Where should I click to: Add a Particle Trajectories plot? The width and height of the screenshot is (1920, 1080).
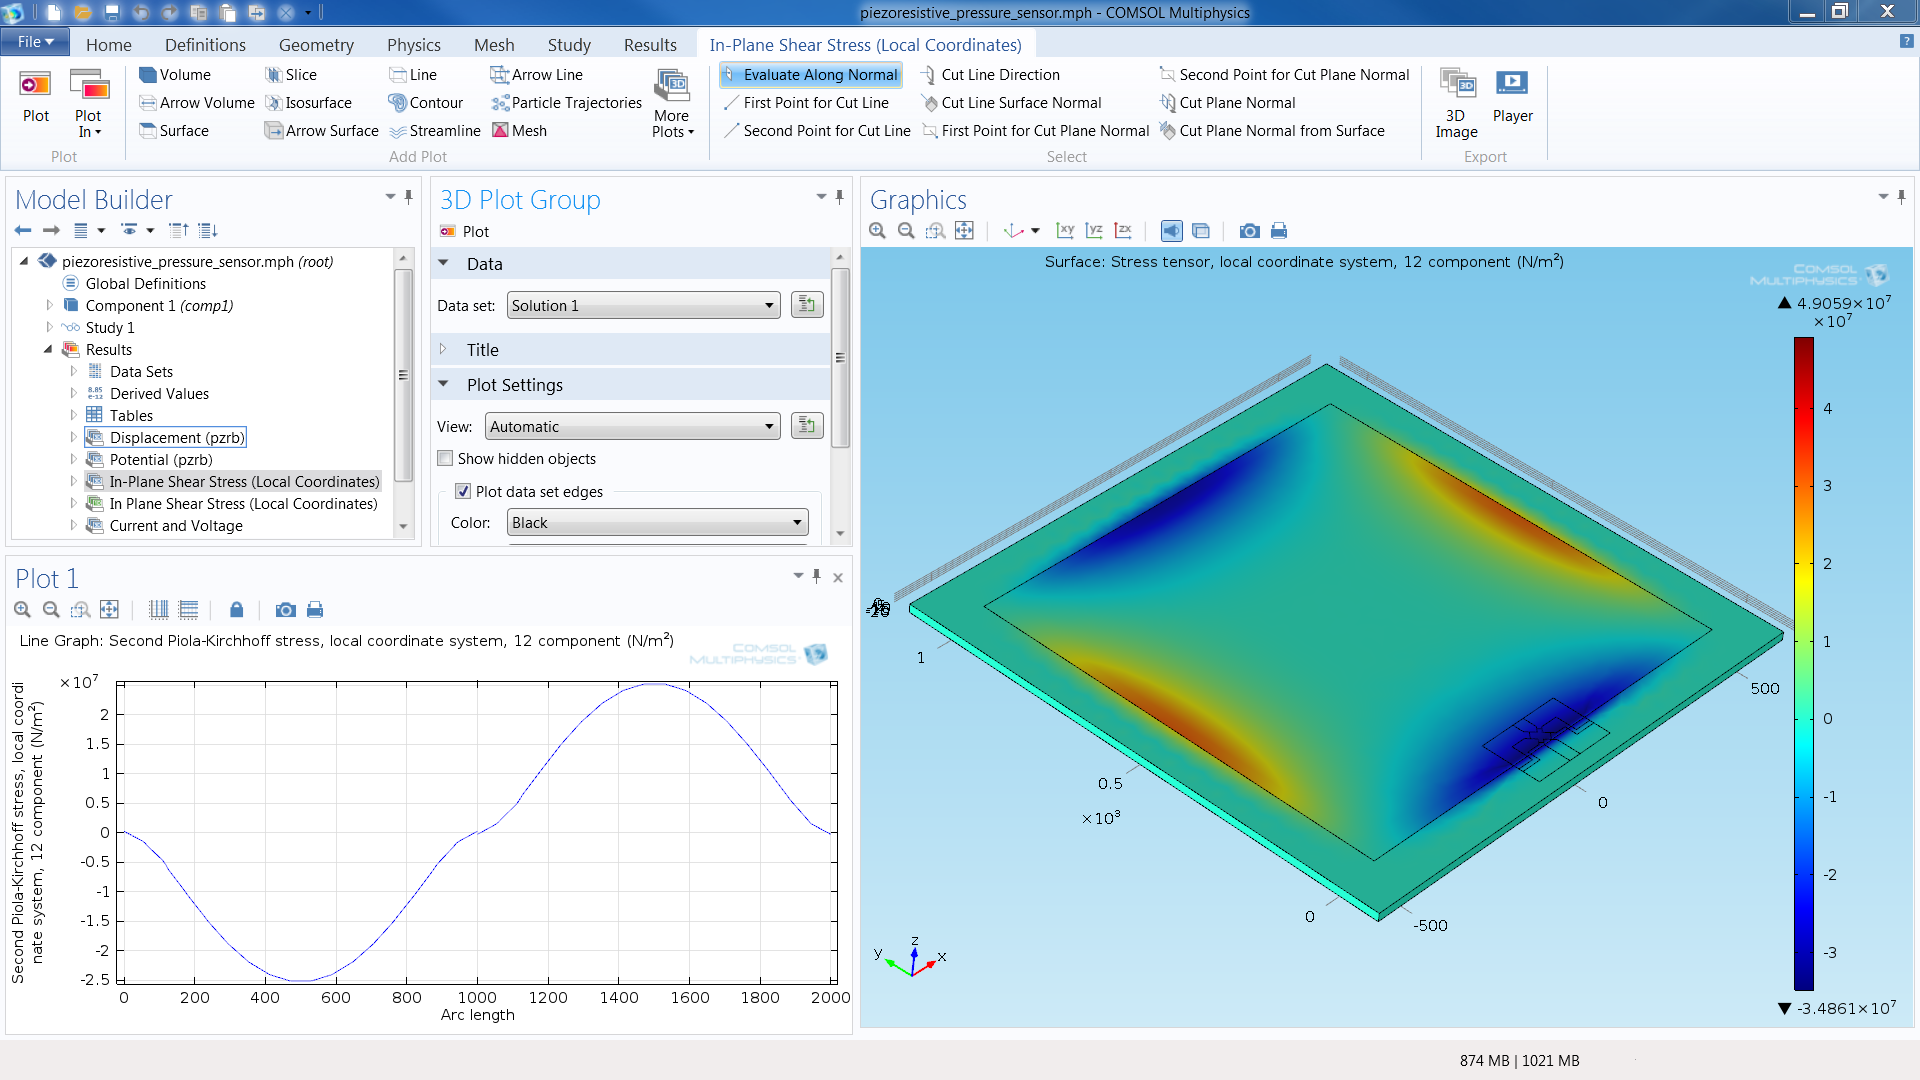tap(567, 103)
